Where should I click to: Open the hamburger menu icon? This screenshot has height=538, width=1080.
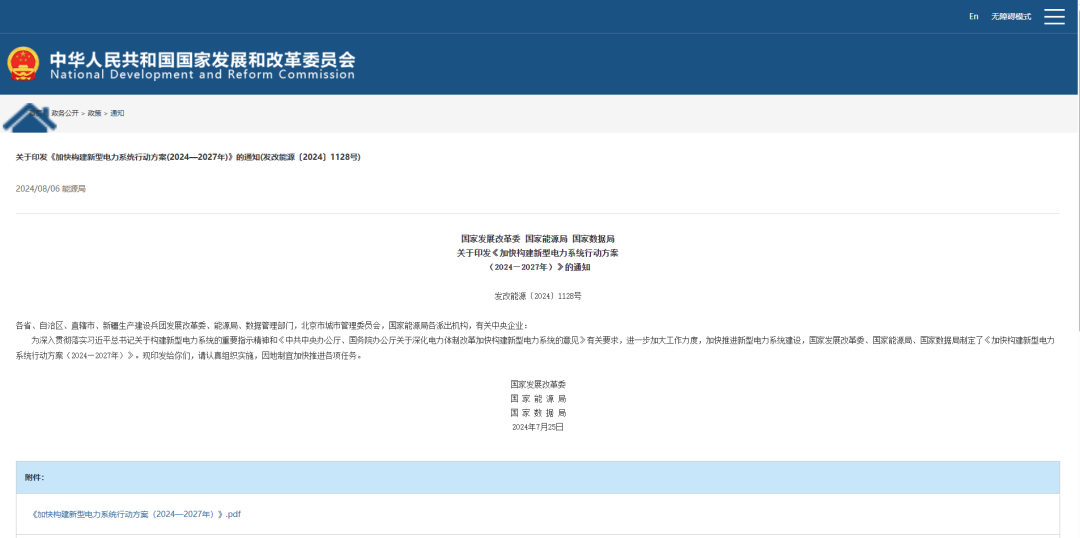point(1054,17)
